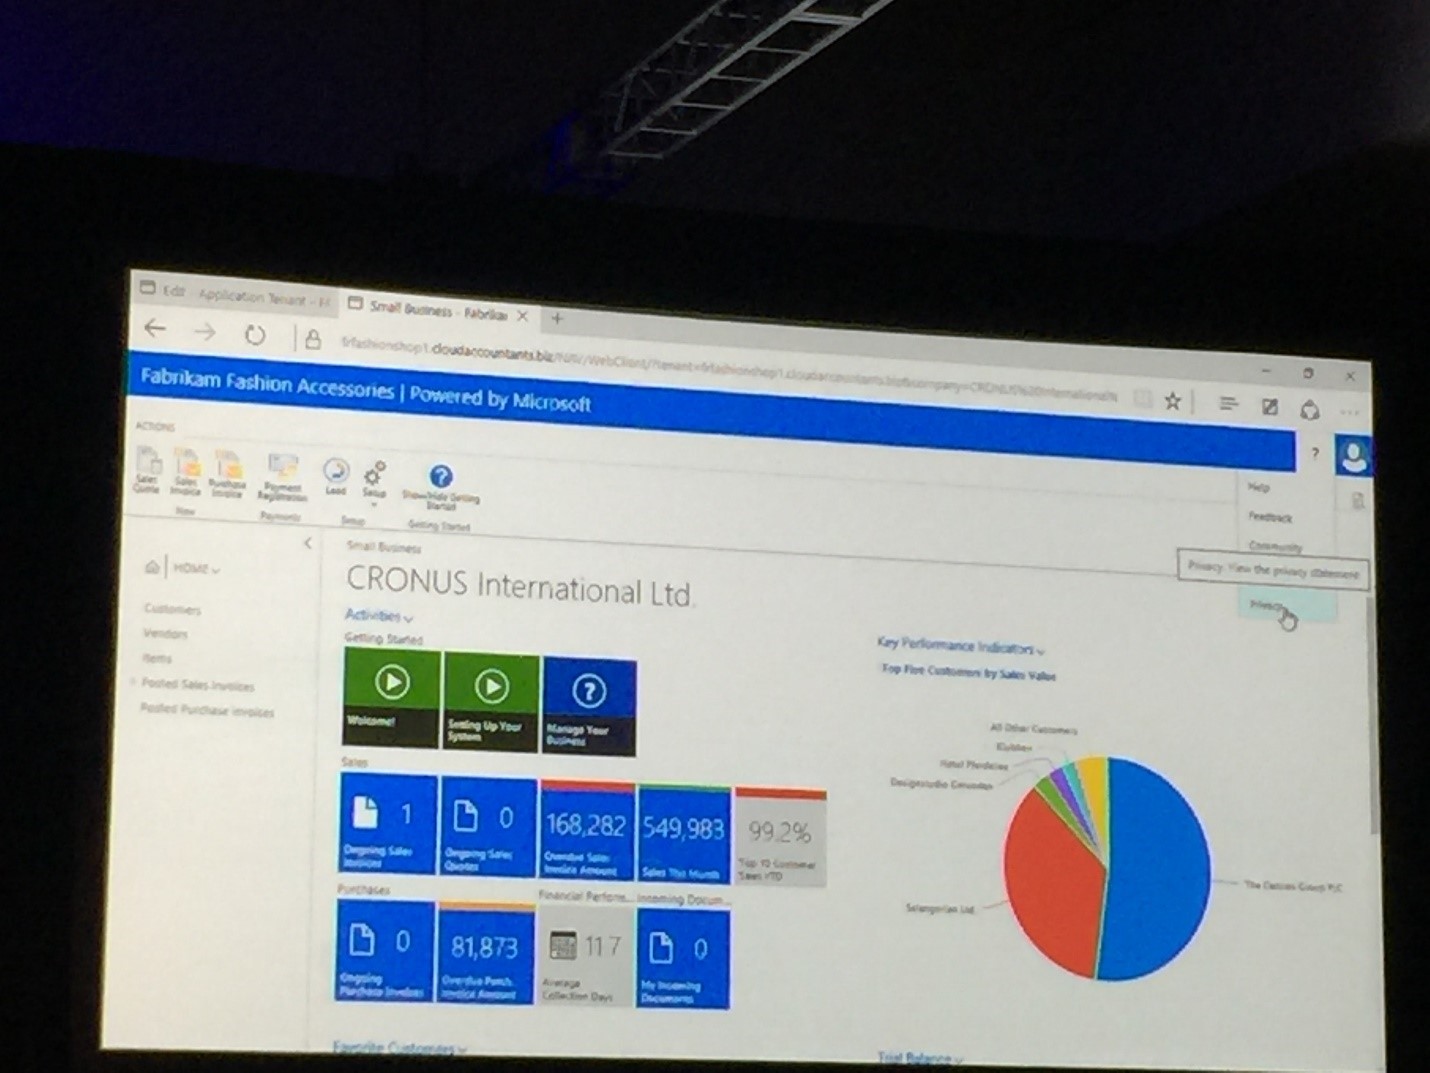Click the browser share icon
The height and width of the screenshot is (1073, 1430).
[x=1310, y=409]
